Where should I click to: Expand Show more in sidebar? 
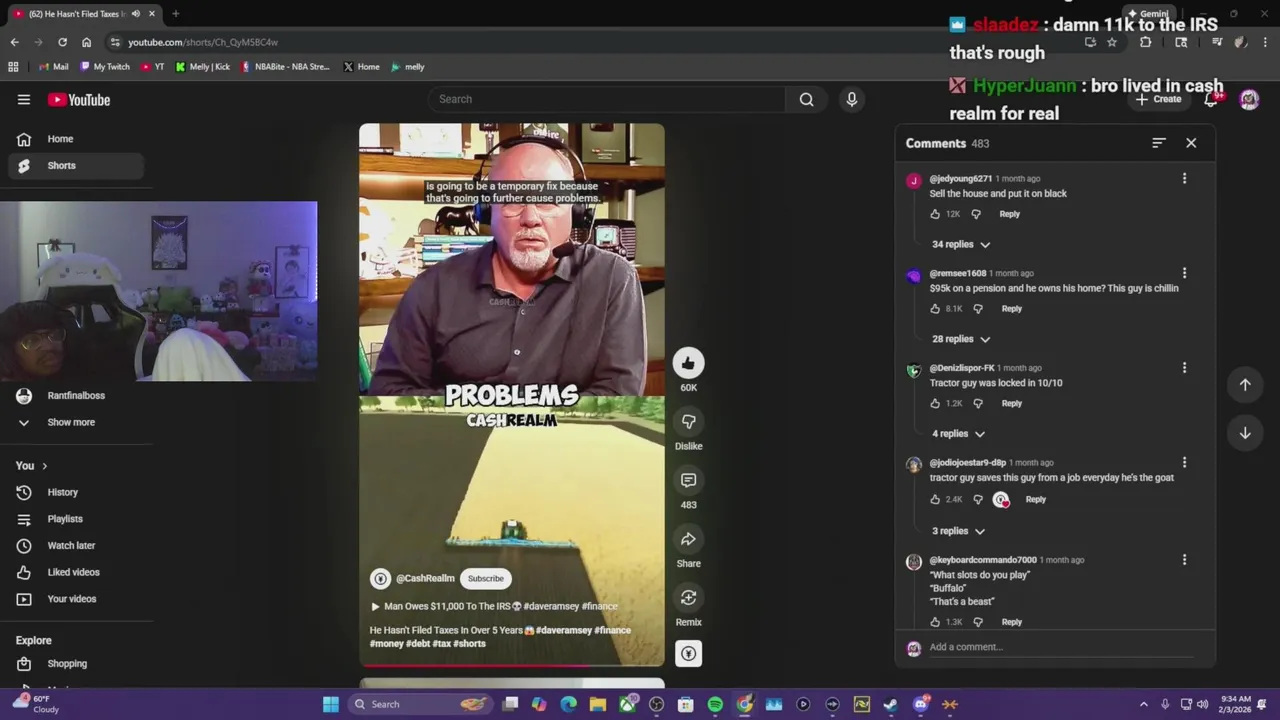point(72,422)
